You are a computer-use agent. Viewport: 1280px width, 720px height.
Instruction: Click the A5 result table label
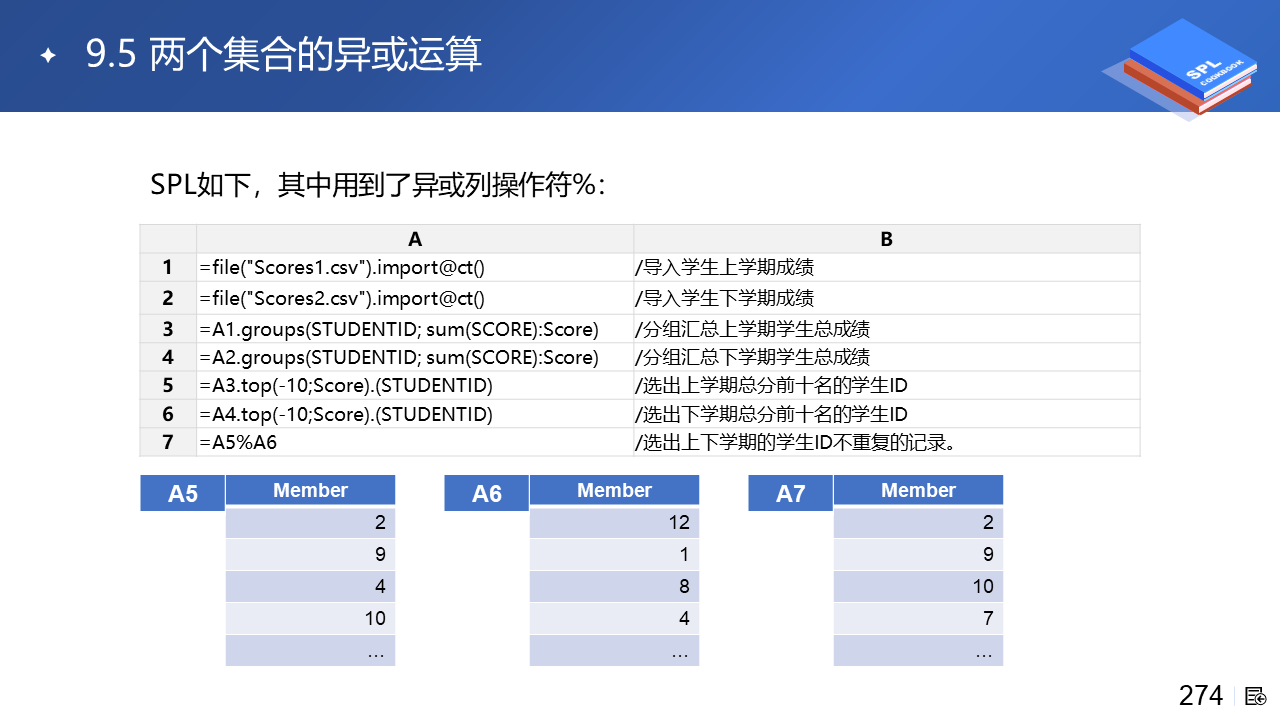pos(183,494)
